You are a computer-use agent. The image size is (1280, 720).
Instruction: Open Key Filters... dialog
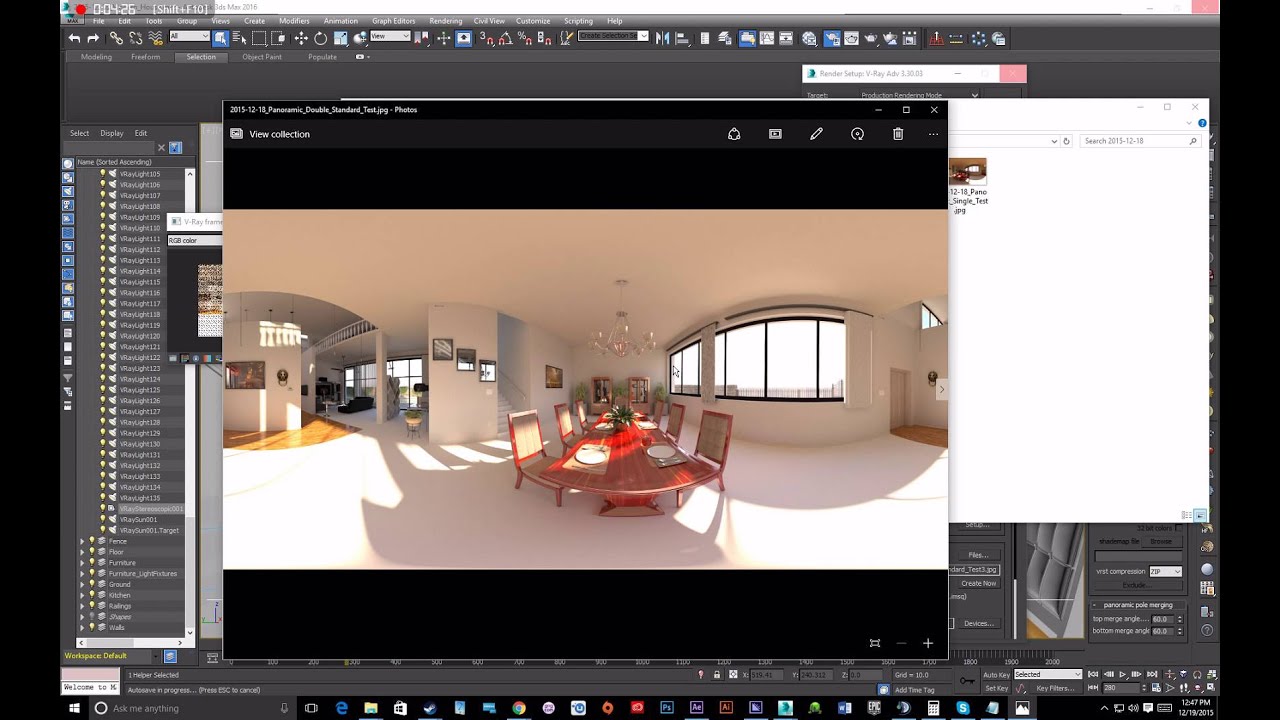click(1056, 688)
